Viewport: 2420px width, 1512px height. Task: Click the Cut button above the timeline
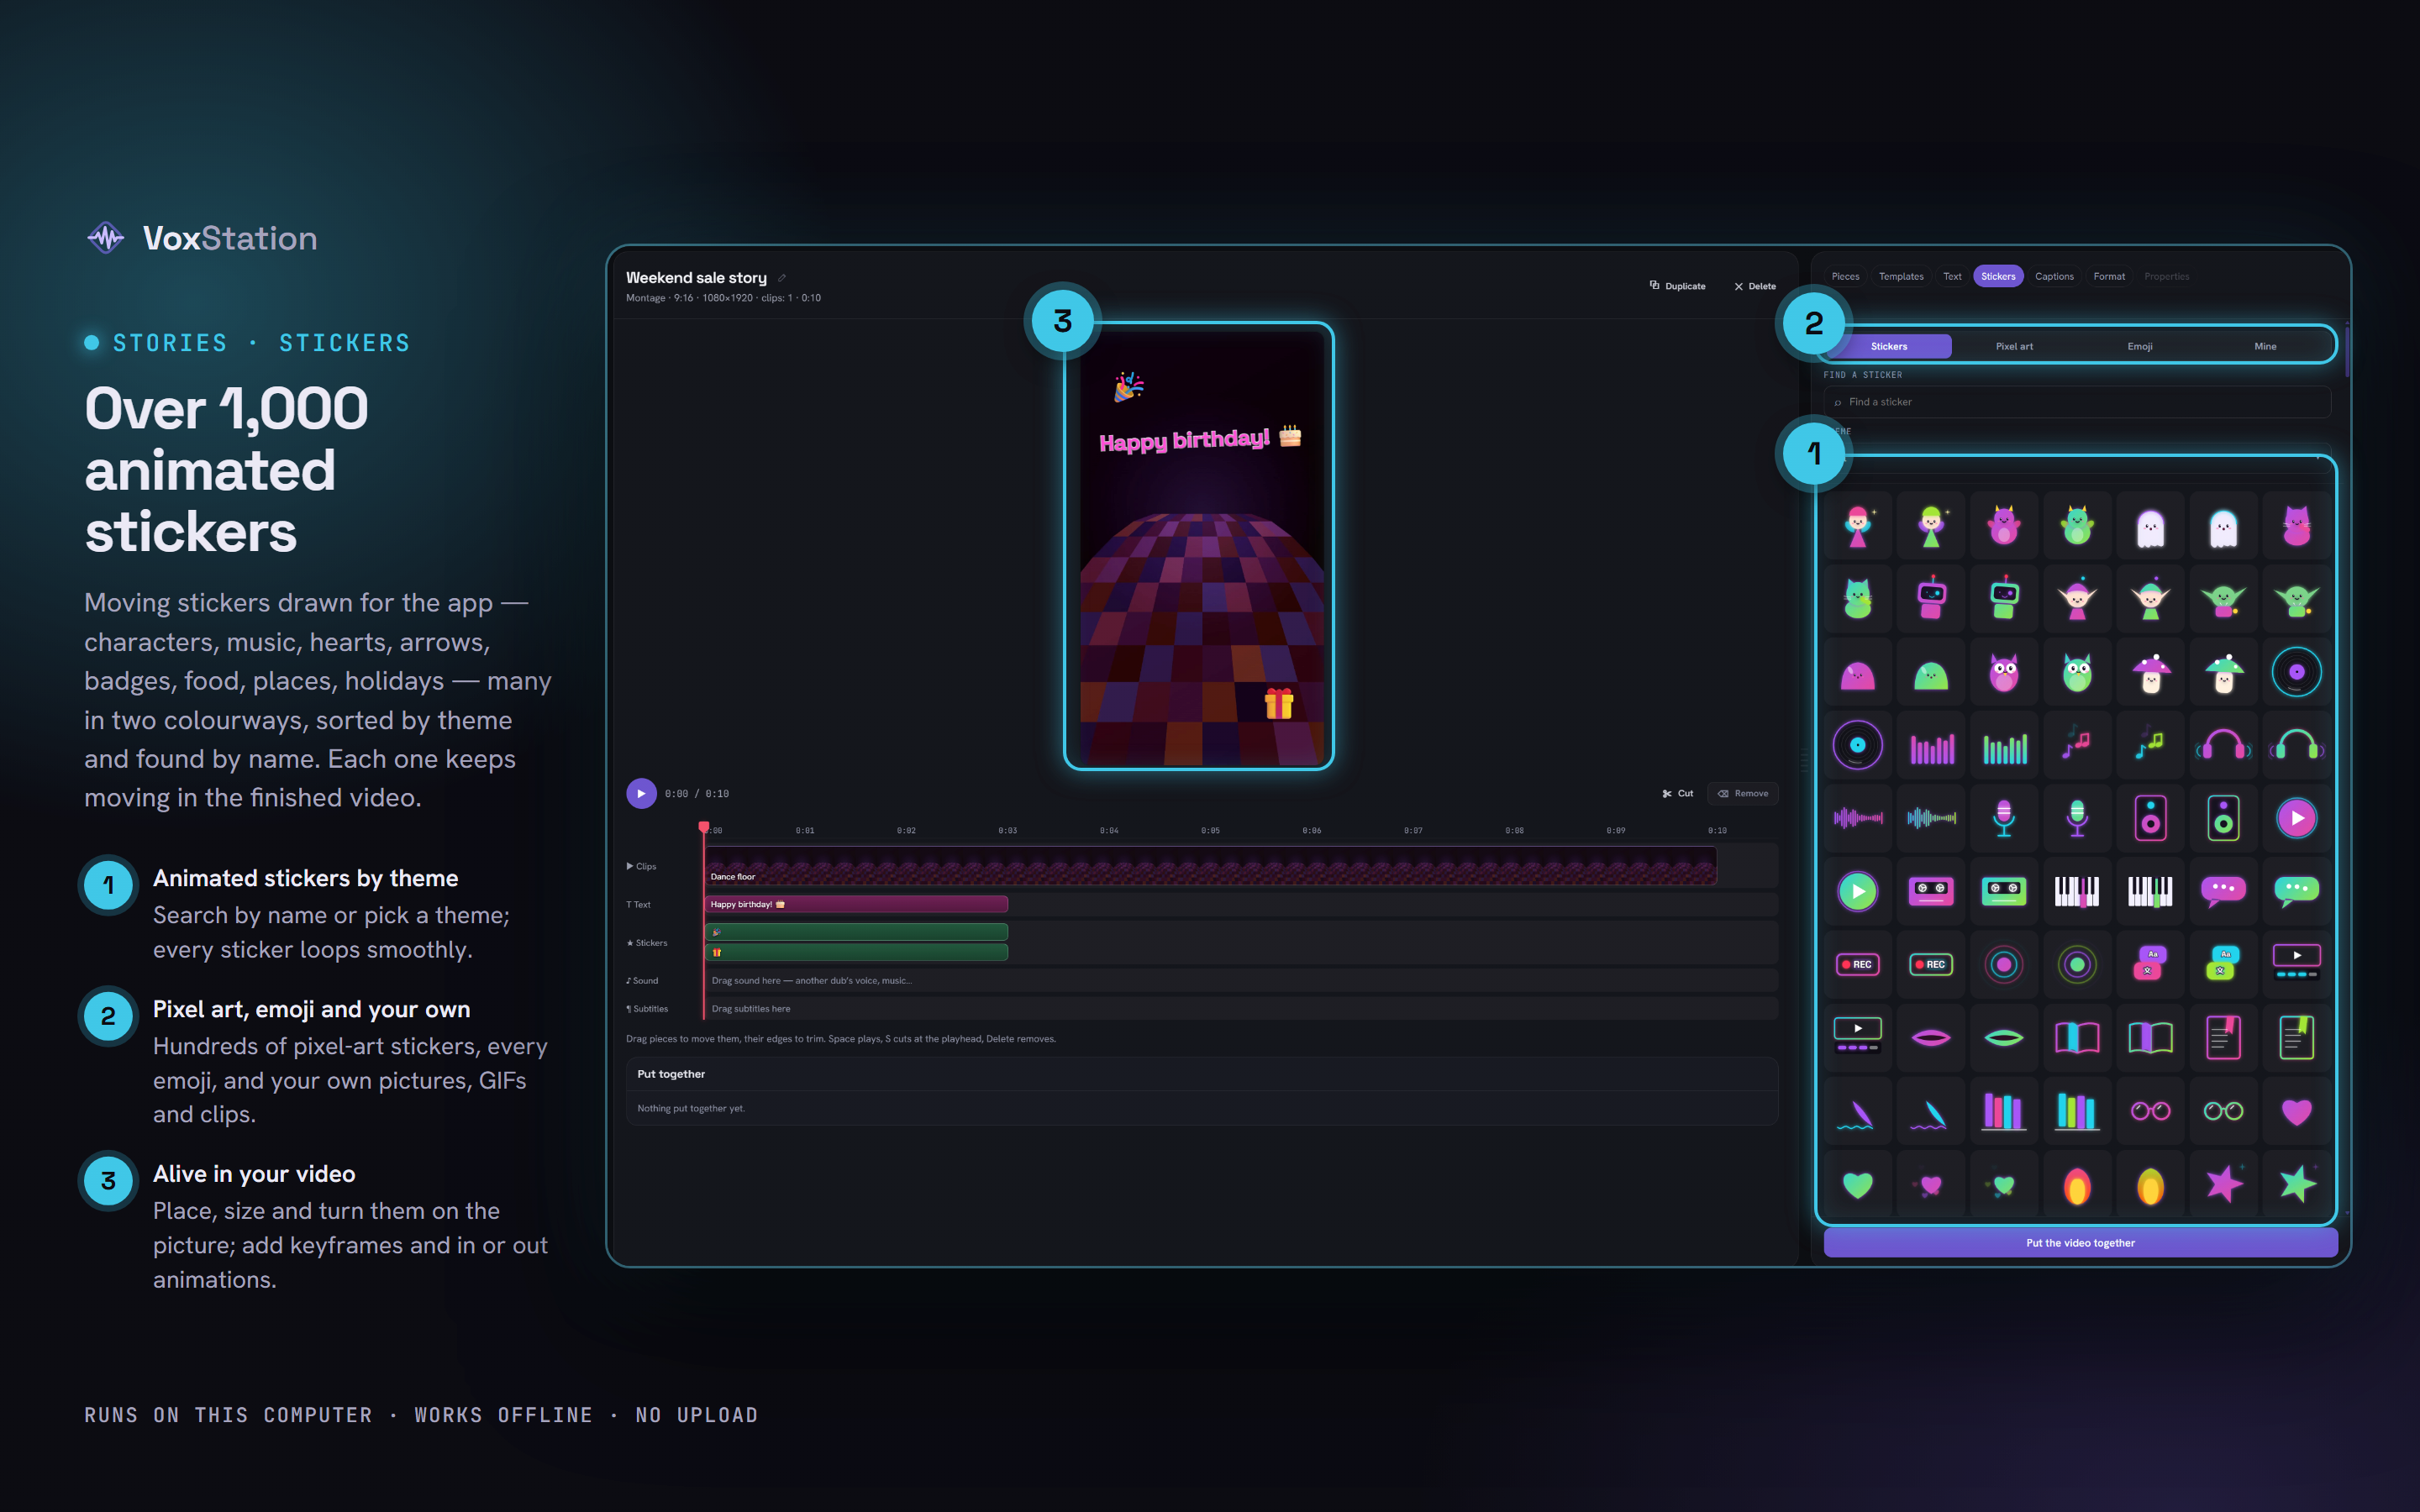tap(1678, 793)
